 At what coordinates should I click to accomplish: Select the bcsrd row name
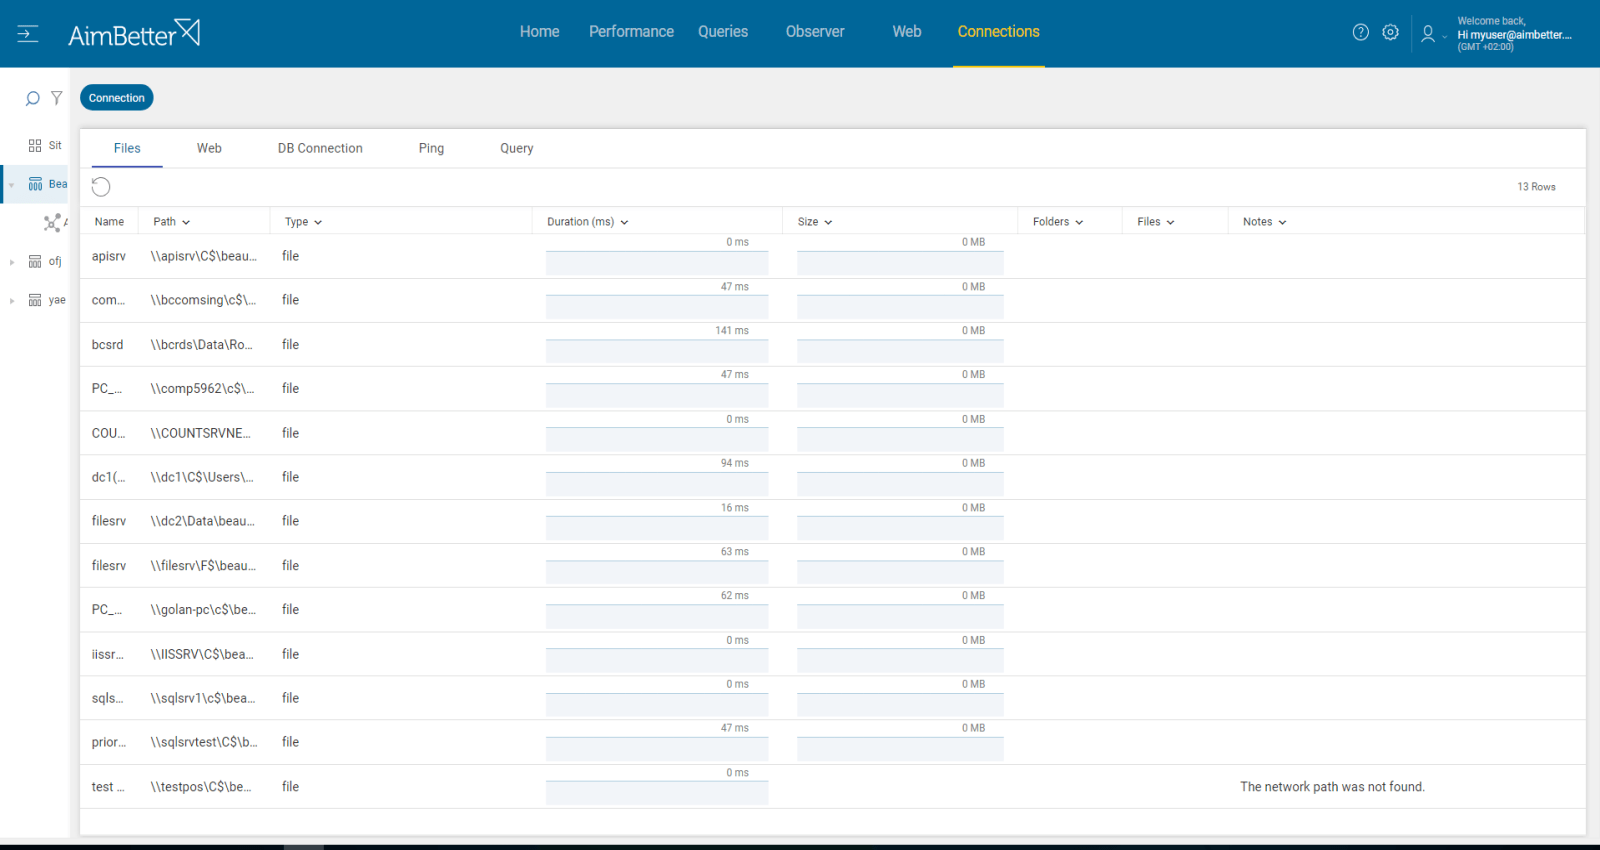(107, 345)
